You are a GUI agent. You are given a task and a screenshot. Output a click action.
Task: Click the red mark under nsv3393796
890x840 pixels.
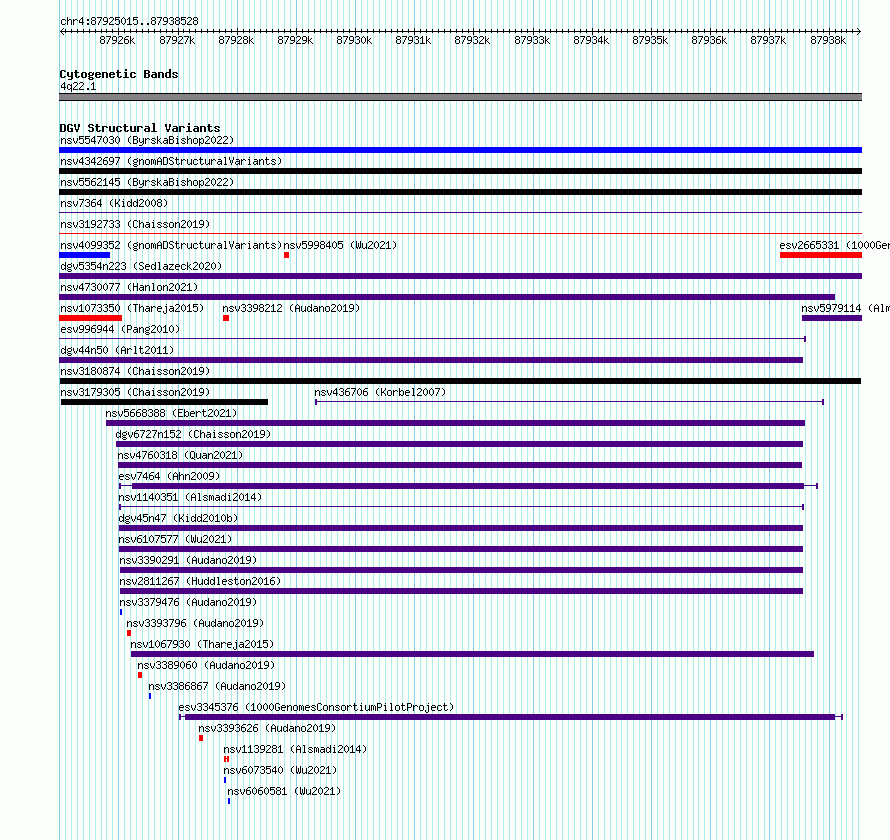[x=129, y=633]
